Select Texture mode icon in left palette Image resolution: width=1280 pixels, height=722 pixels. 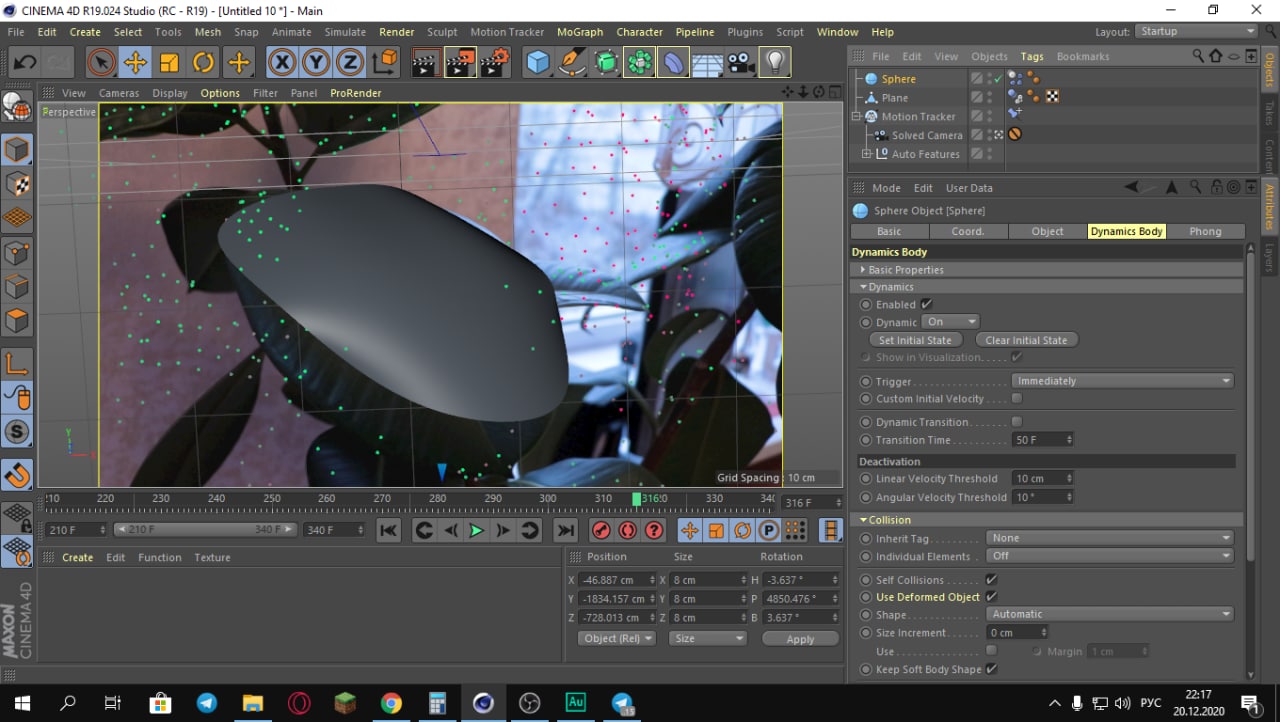(x=17, y=184)
